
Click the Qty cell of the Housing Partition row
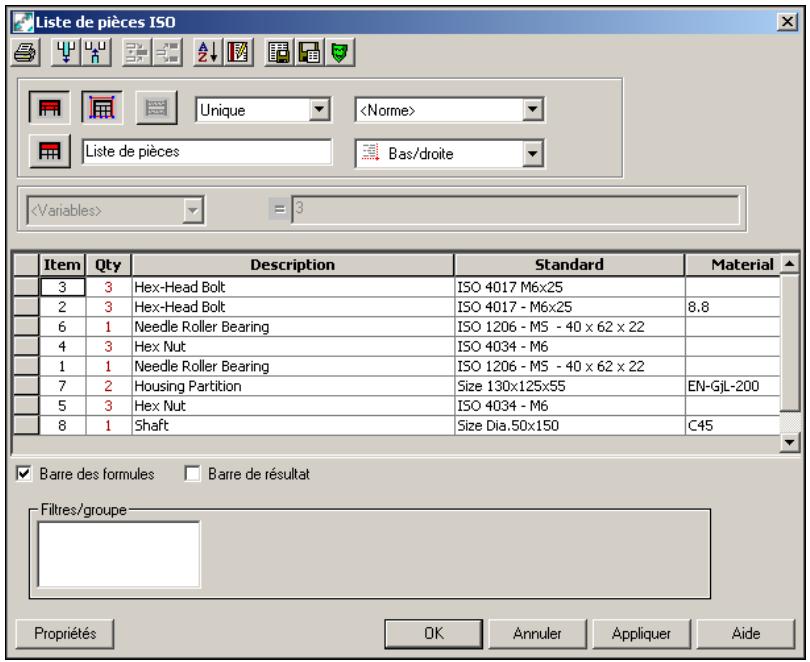point(108,386)
